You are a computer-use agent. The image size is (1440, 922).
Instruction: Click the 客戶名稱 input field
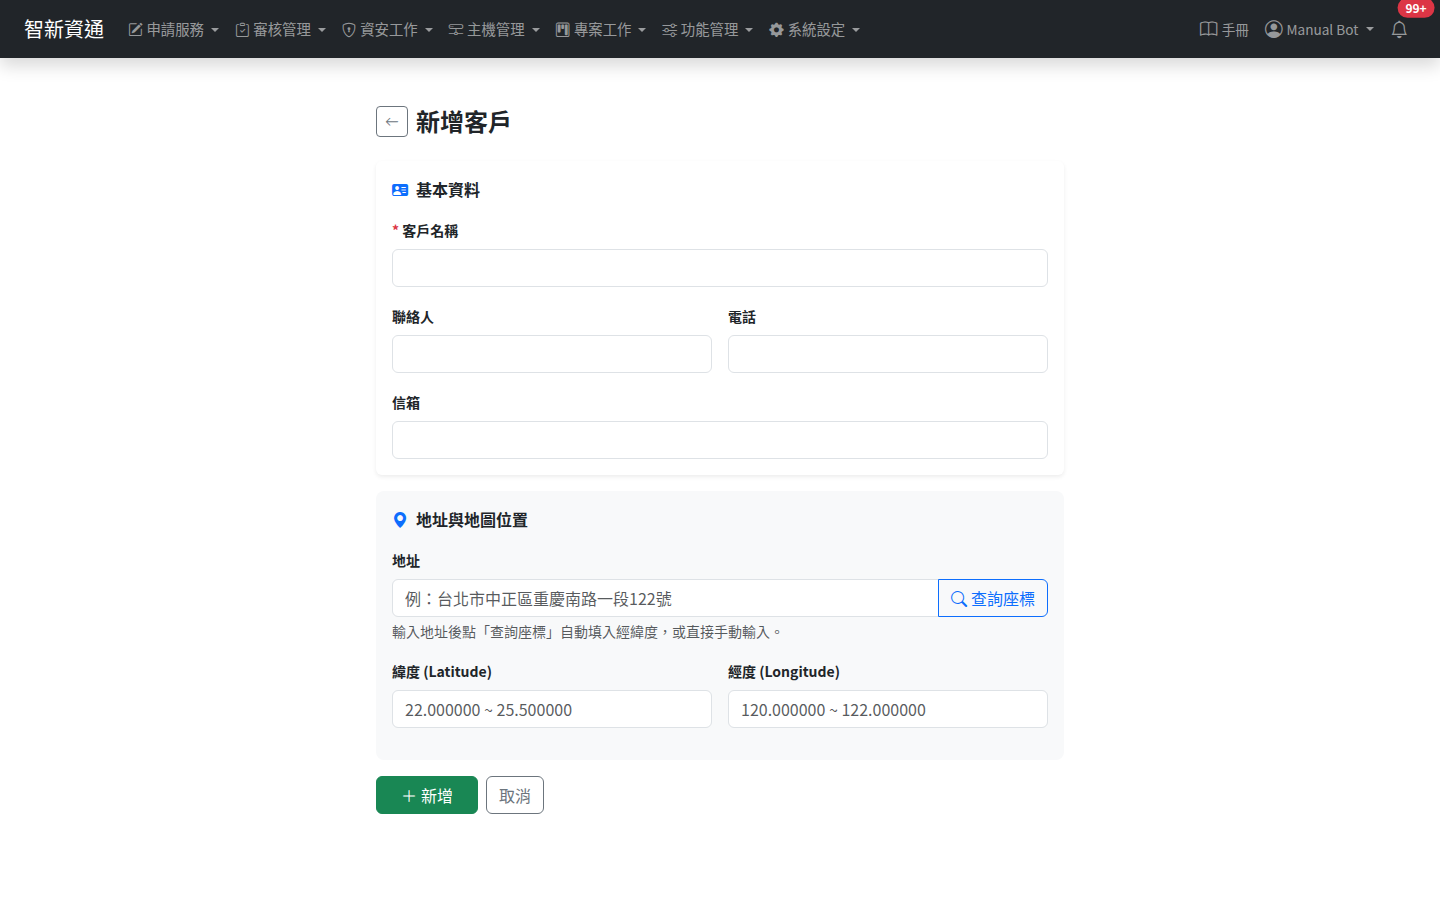[x=720, y=268]
